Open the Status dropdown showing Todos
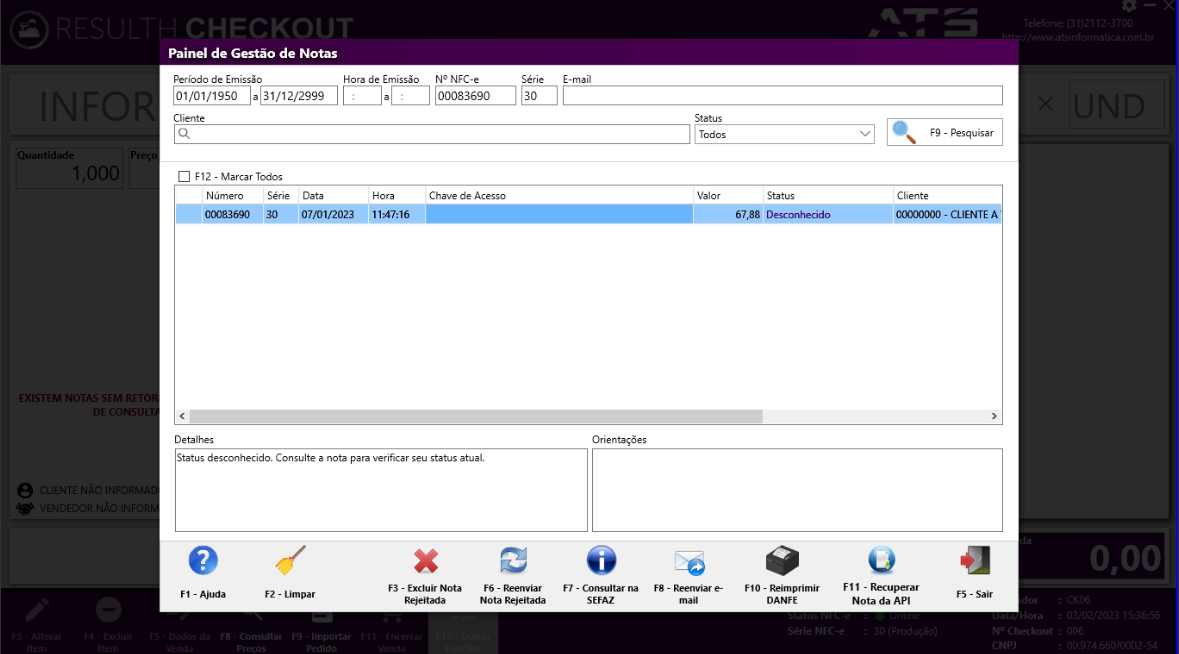 [x=784, y=135]
